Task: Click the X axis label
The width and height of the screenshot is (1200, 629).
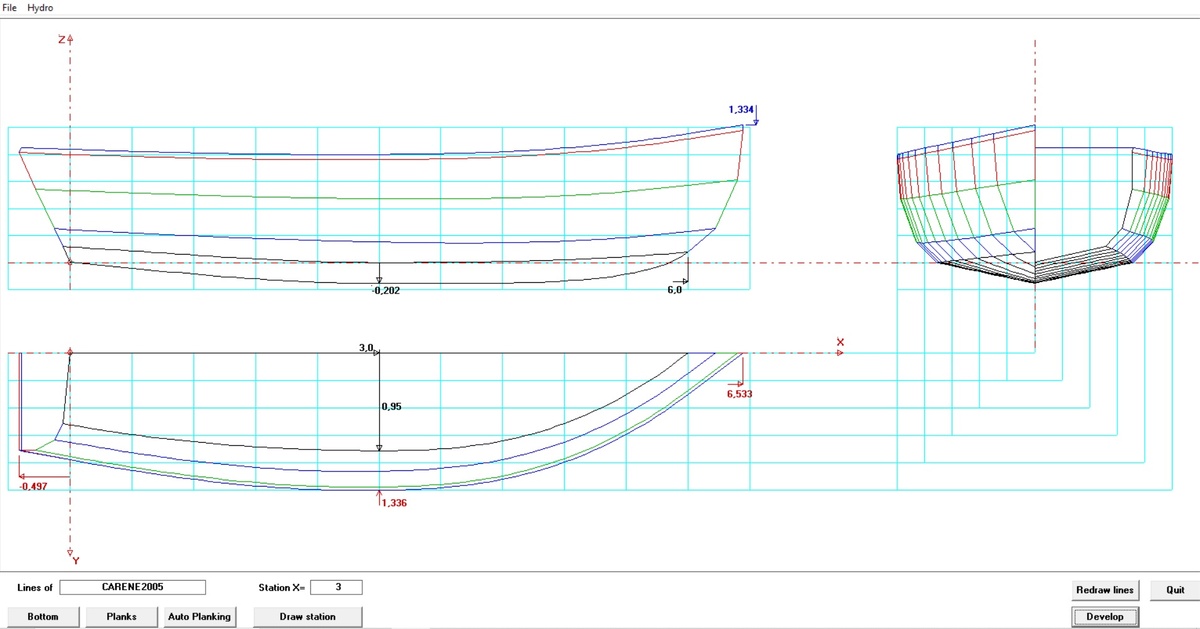Action: [840, 342]
